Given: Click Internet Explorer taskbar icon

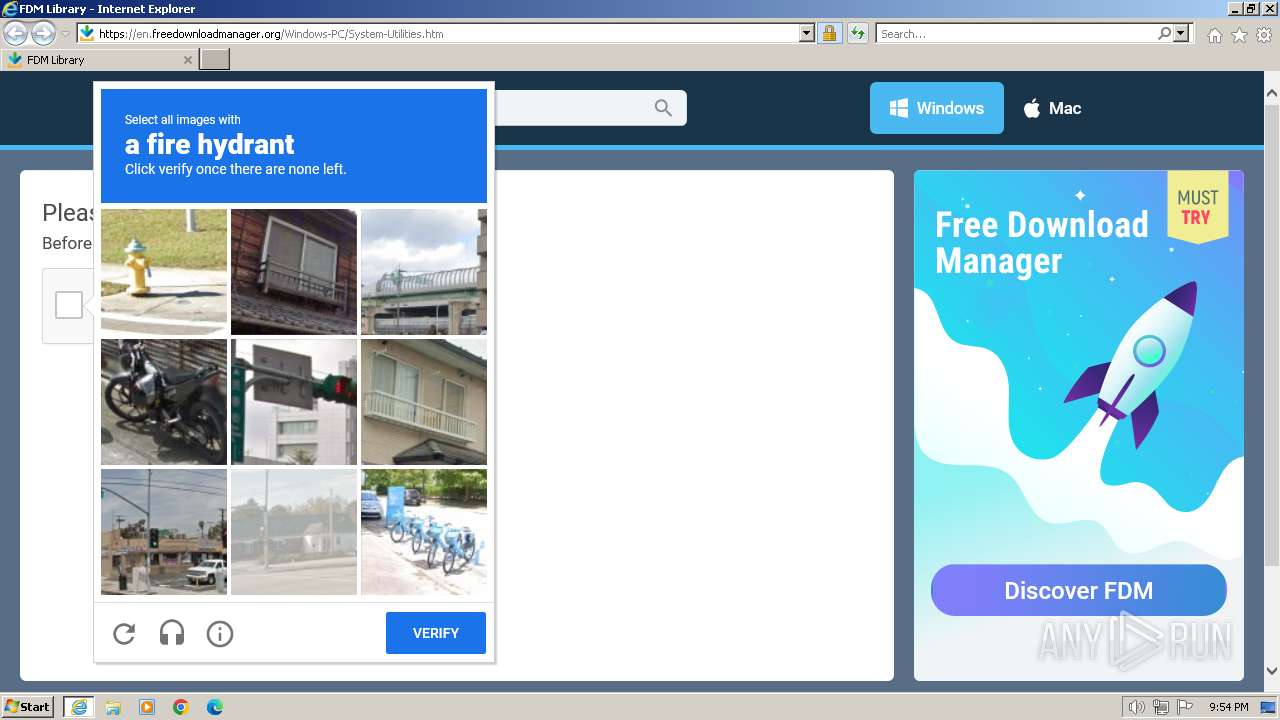Looking at the screenshot, I should pos(78,707).
